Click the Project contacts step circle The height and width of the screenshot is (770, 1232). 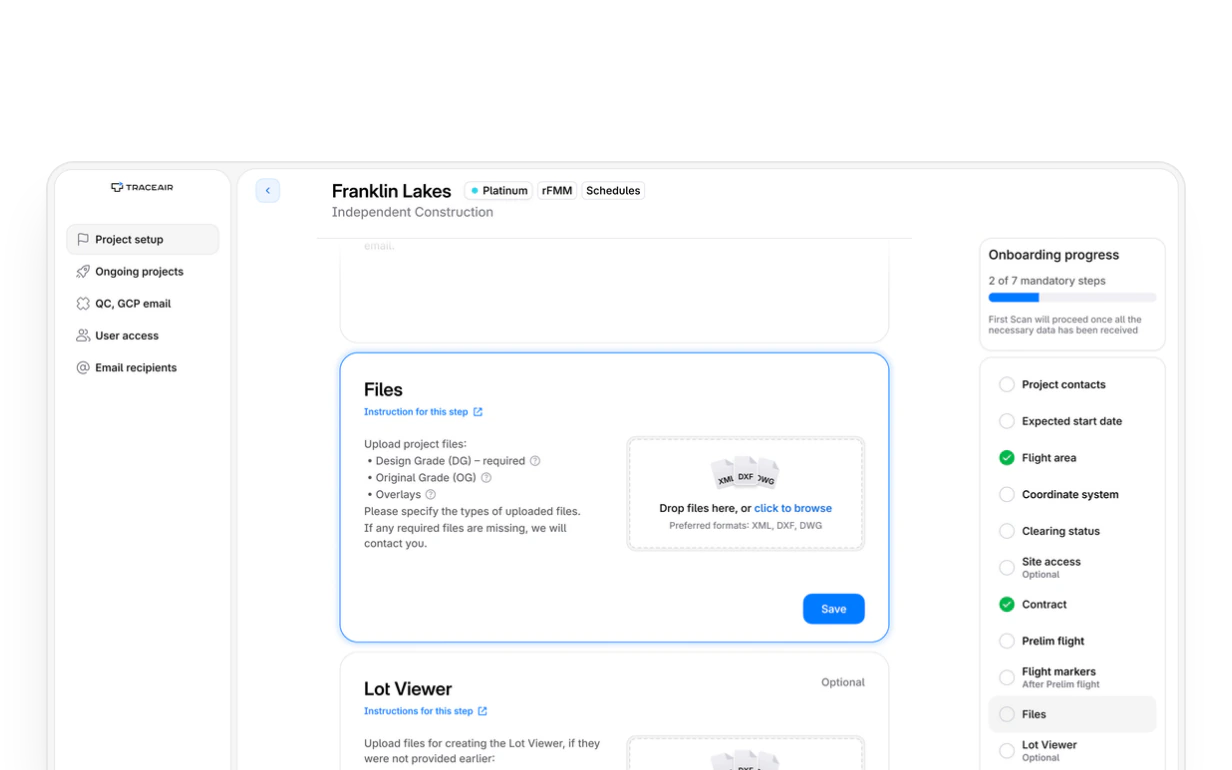pyautogui.click(x=1007, y=385)
